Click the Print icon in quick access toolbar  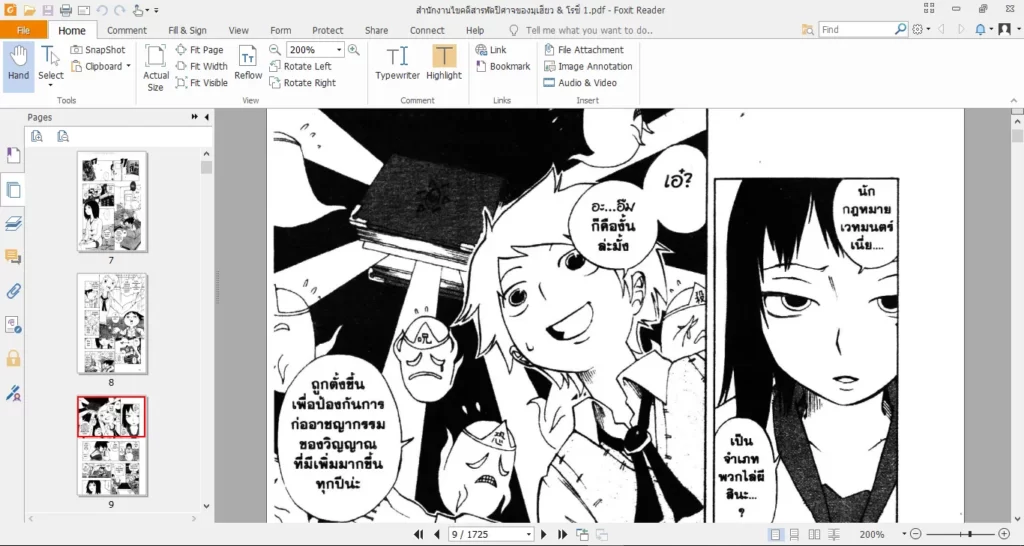[65, 10]
